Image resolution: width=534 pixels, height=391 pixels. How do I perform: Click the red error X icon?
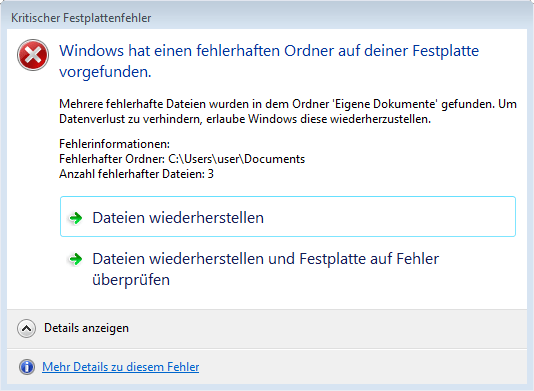tap(33, 55)
